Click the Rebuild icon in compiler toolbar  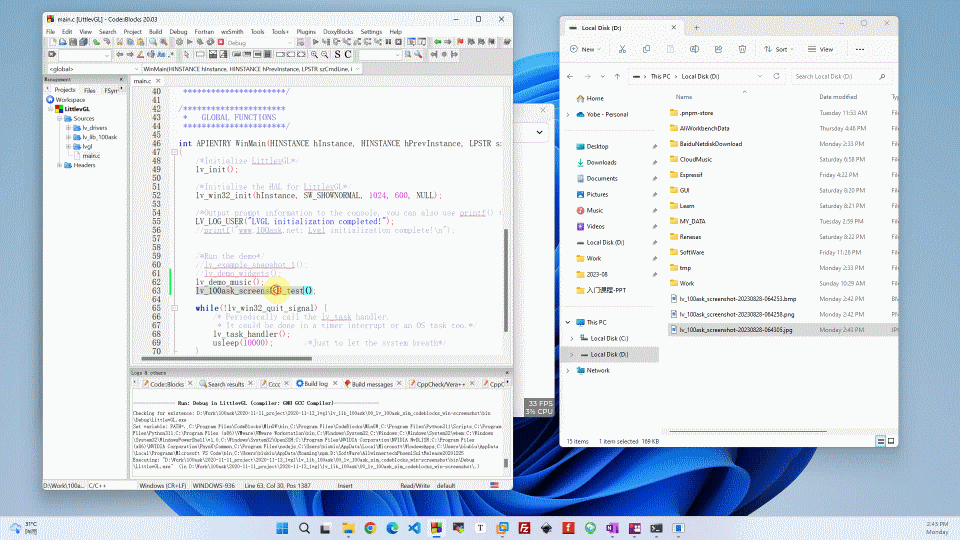coord(210,42)
